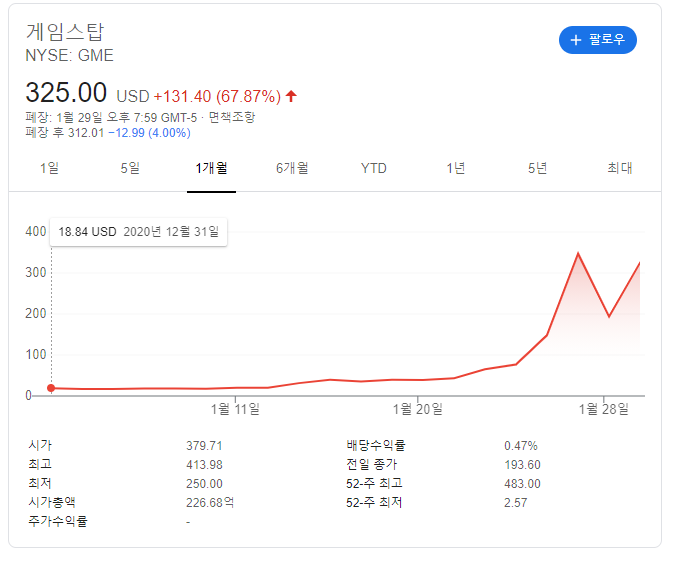Click the 최저 value 250.00
This screenshot has width=677, height=561.
pyautogui.click(x=204, y=484)
